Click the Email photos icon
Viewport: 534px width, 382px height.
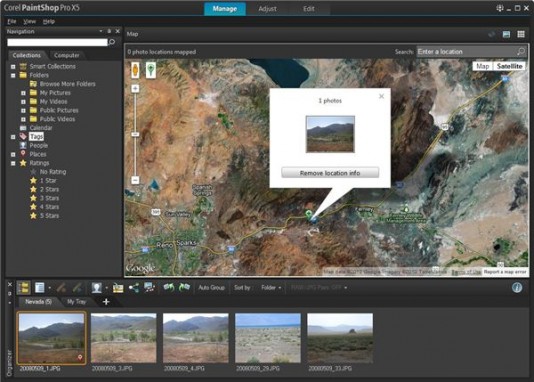click(118, 288)
